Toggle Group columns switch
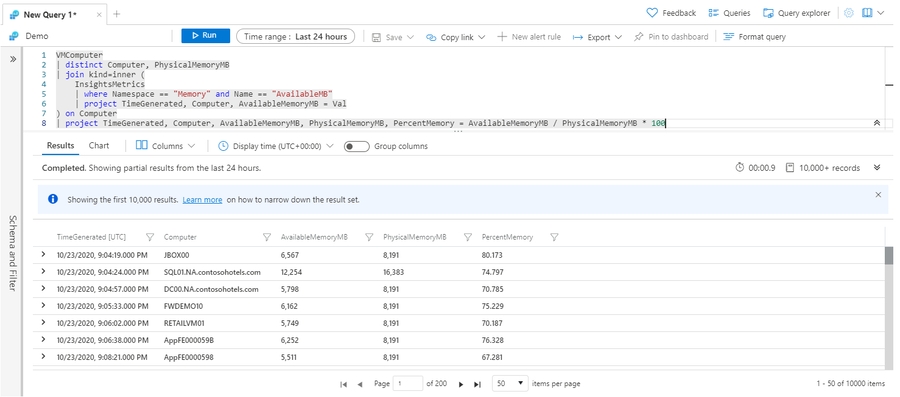This screenshot has width=900, height=397. (356, 146)
